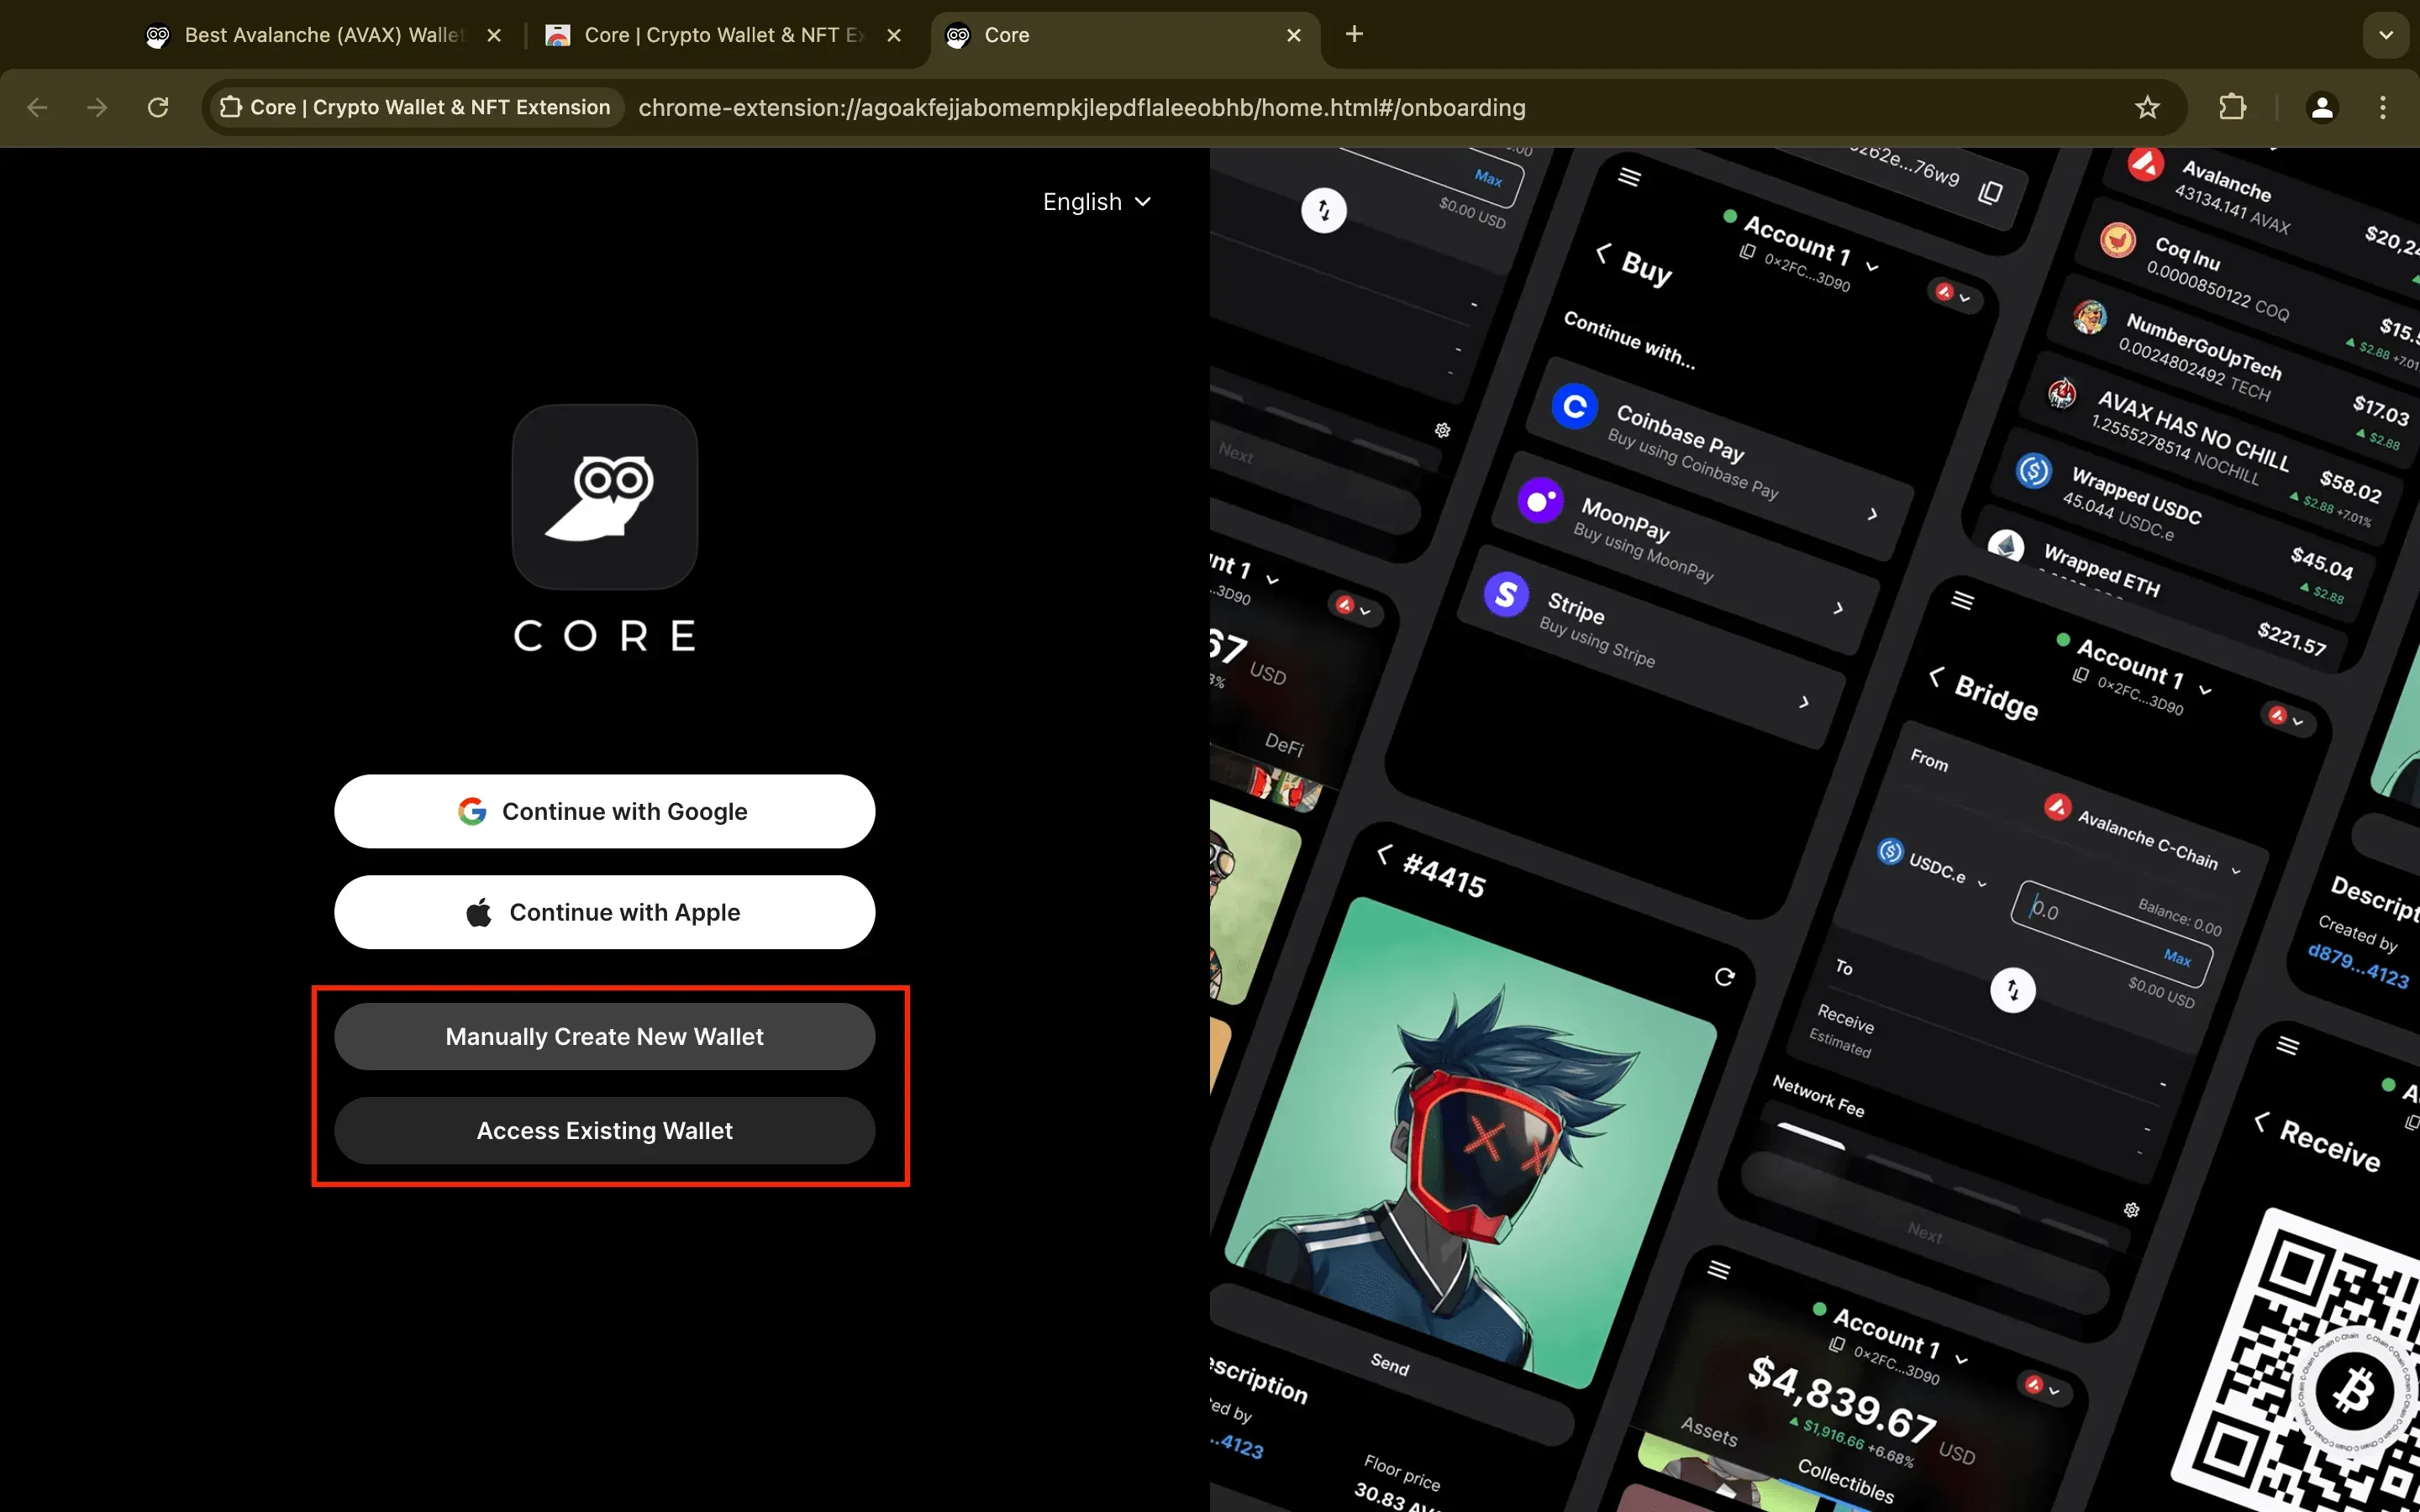Viewport: 2420px width, 1512px height.
Task: Choose Manually Create New Wallet
Action: 605,1037
